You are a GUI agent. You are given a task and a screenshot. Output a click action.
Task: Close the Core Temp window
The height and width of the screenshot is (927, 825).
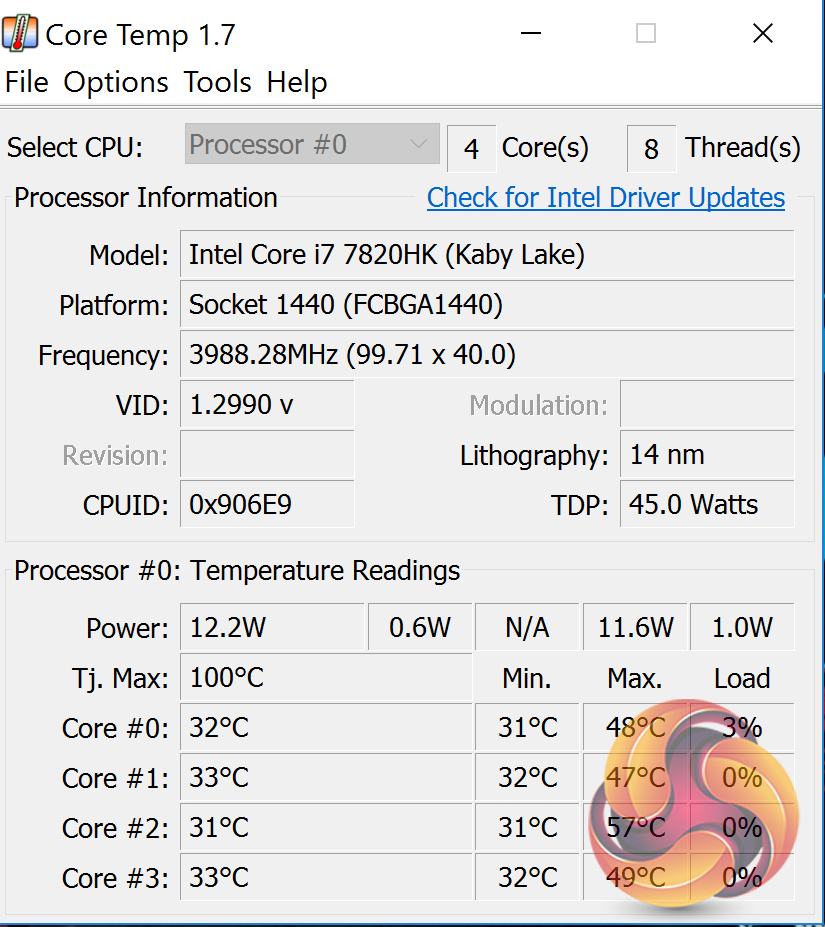click(x=763, y=34)
